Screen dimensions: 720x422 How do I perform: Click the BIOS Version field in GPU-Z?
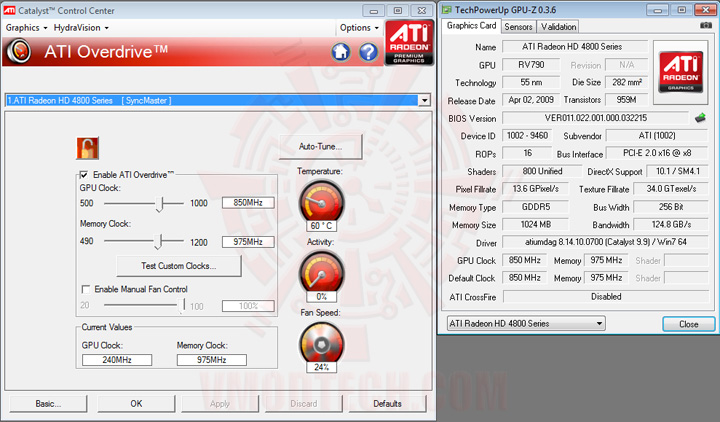596,118
